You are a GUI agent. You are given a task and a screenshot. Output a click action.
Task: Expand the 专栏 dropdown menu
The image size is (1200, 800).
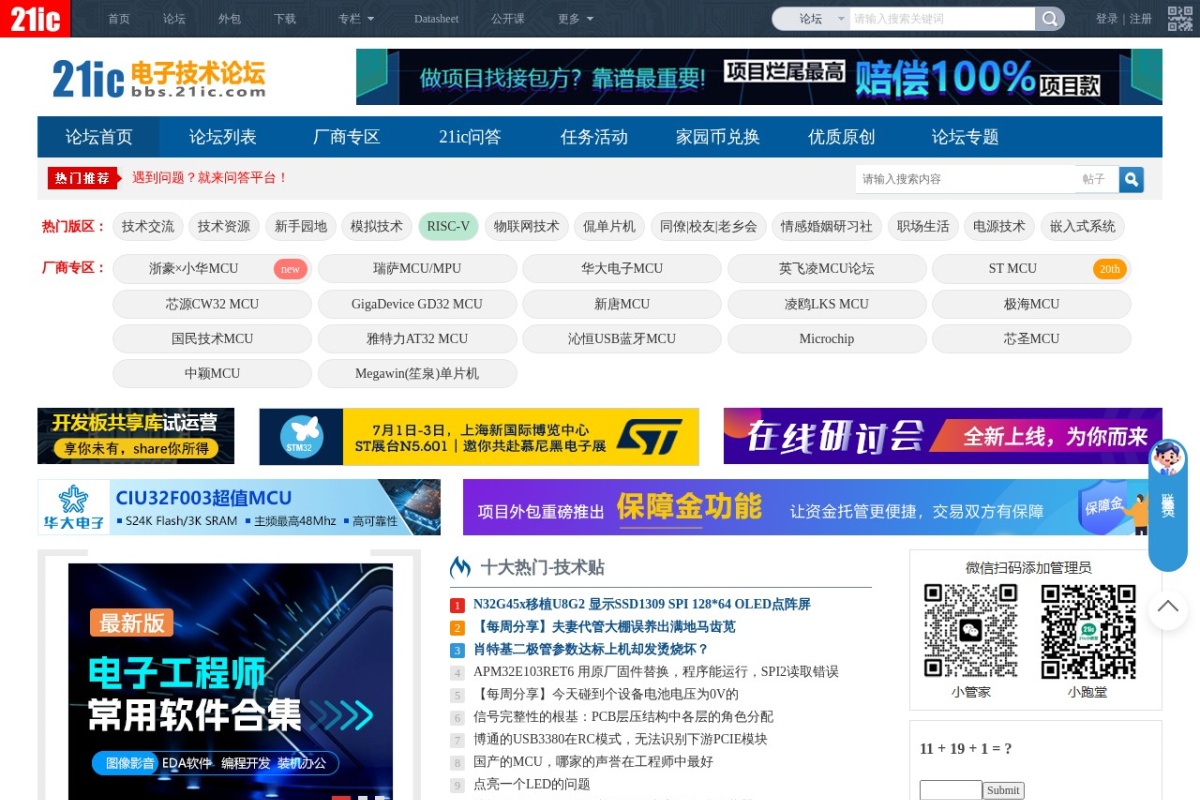pos(356,19)
